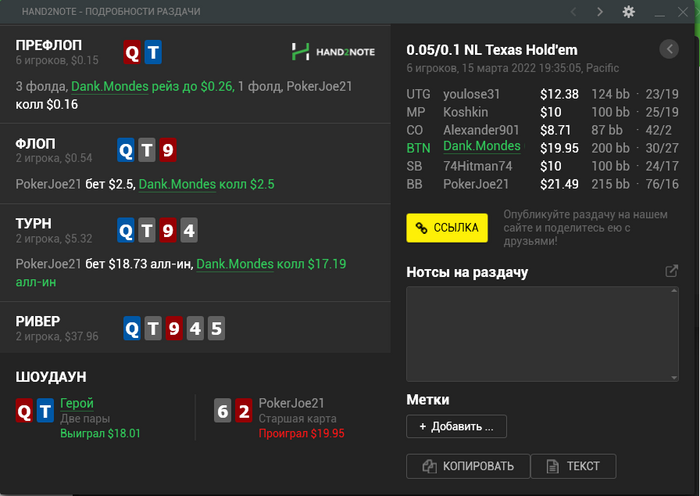Click scroll up arrow in notes box
The width and height of the screenshot is (700, 496).
click(674, 291)
